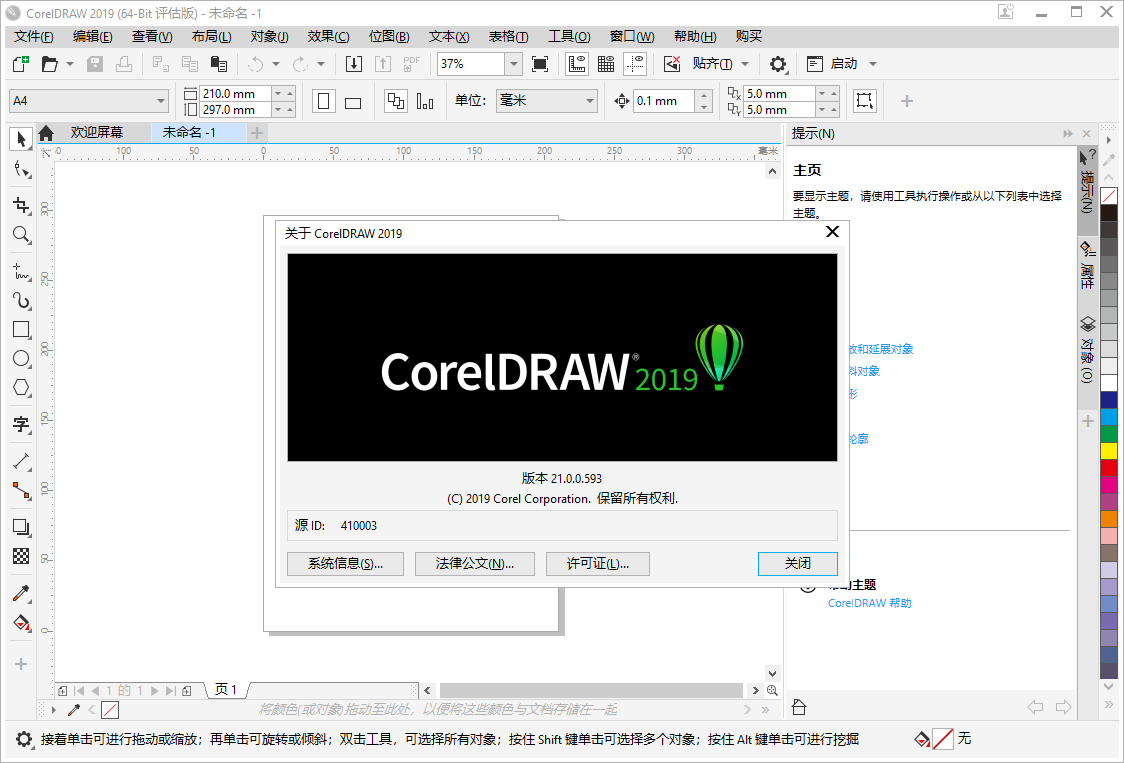1124x763 pixels.
Task: Expand the Undo history dropdown arrow
Action: point(275,64)
